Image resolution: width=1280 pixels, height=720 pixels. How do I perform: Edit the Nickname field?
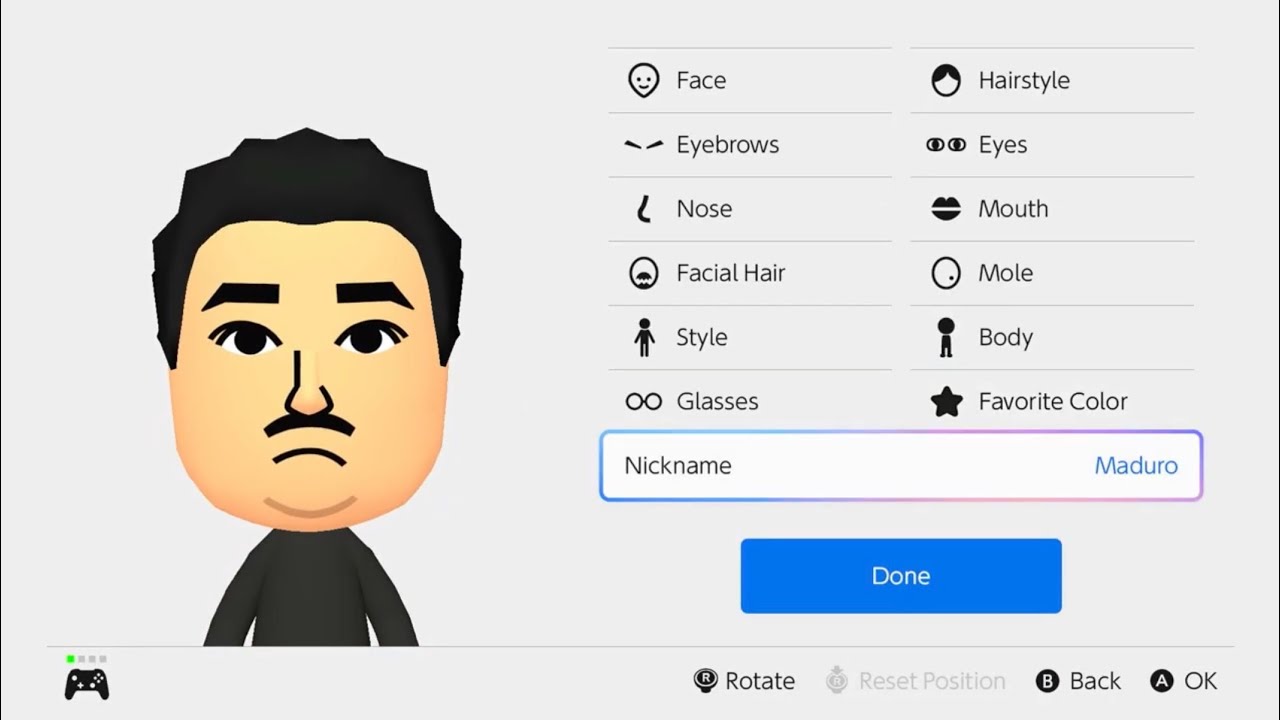click(901, 466)
